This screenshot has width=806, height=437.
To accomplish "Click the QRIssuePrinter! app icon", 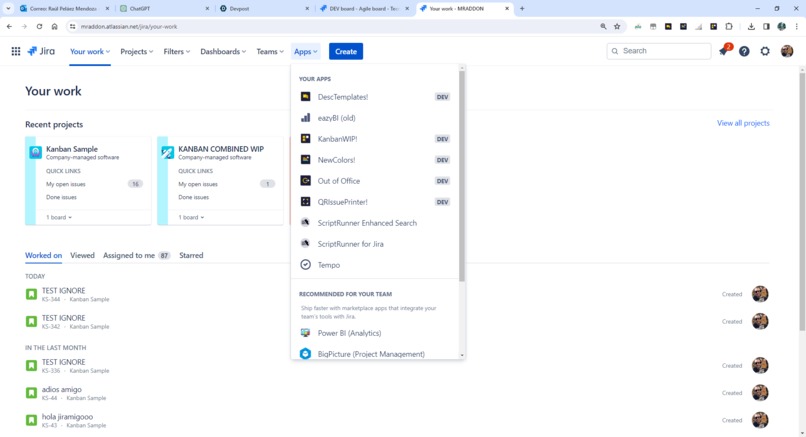I will (305, 202).
